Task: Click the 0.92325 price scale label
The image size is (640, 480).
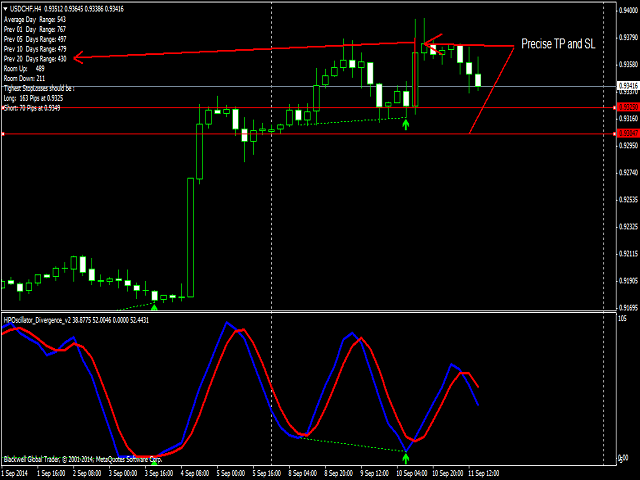Action: pyautogui.click(x=629, y=227)
